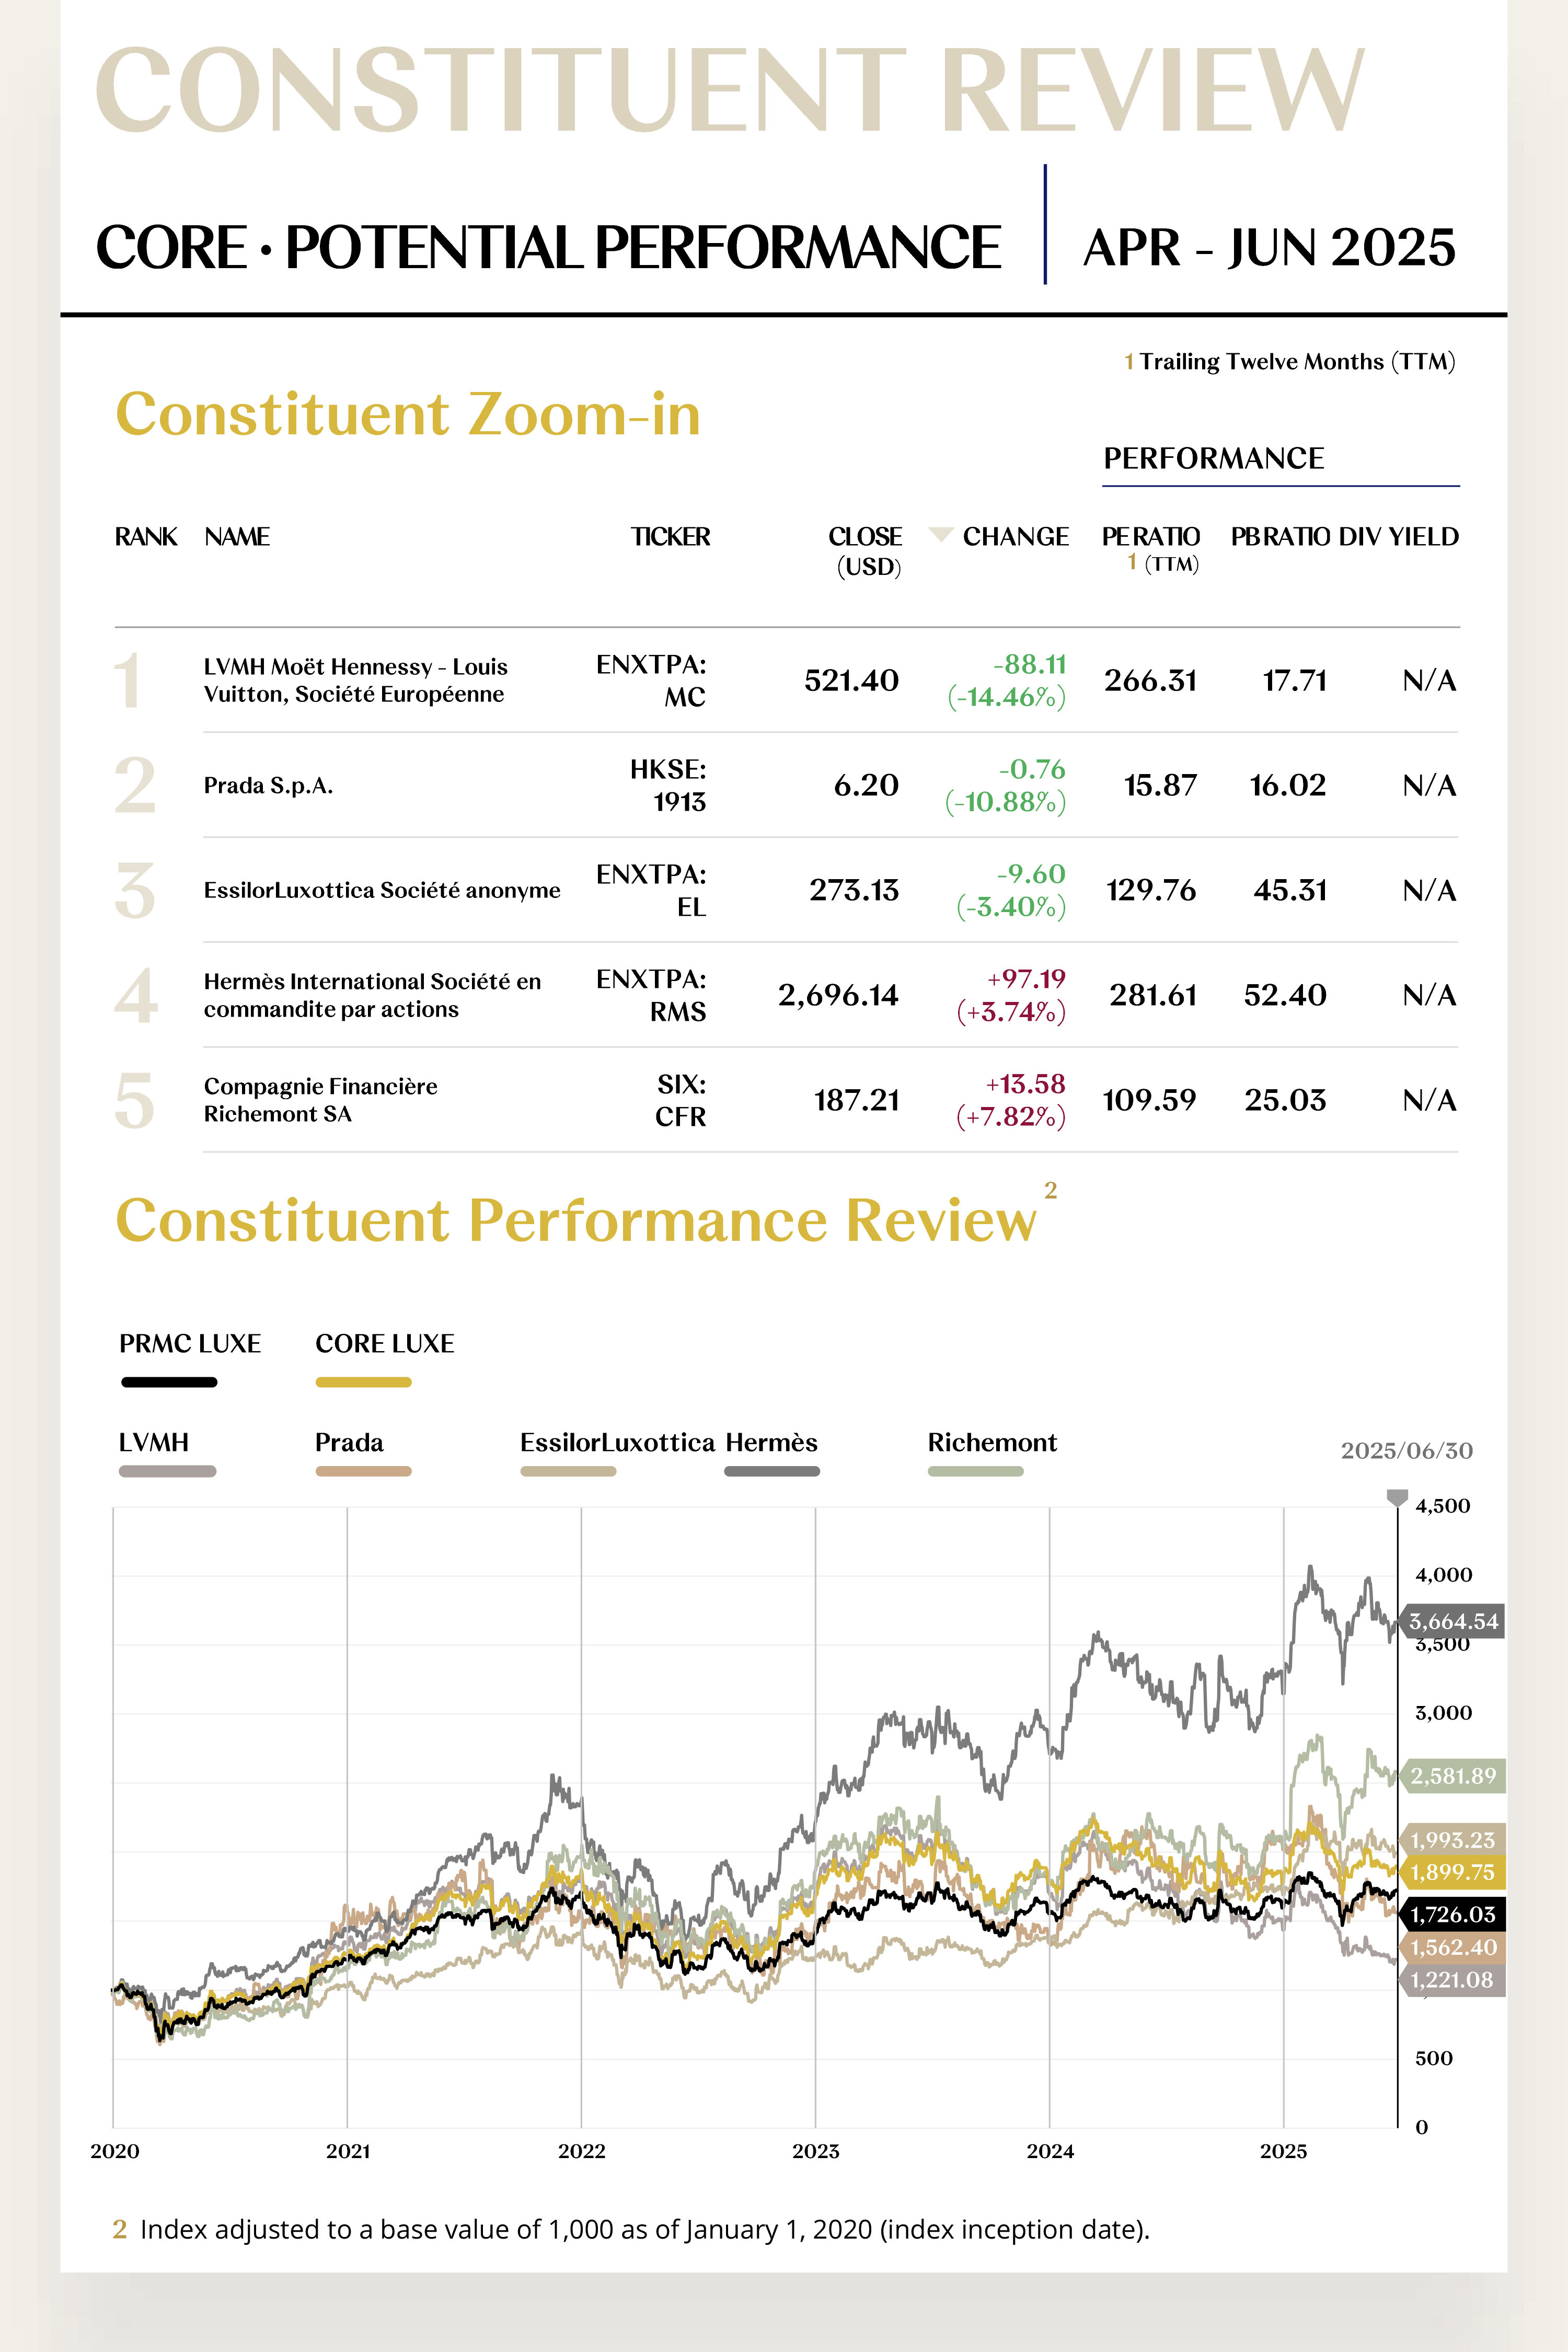Viewport: 1568px width, 2352px height.
Task: Click the black 1,726.03 PRMC value tag
Action: [x=1453, y=1914]
